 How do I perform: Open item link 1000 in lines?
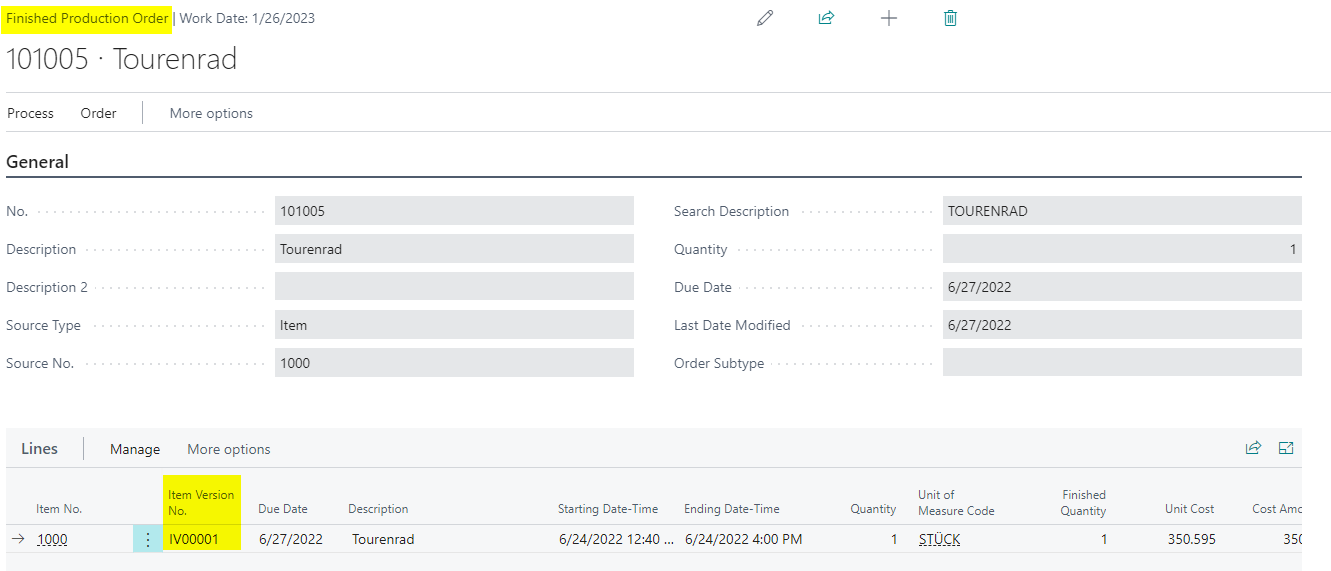tap(52, 539)
